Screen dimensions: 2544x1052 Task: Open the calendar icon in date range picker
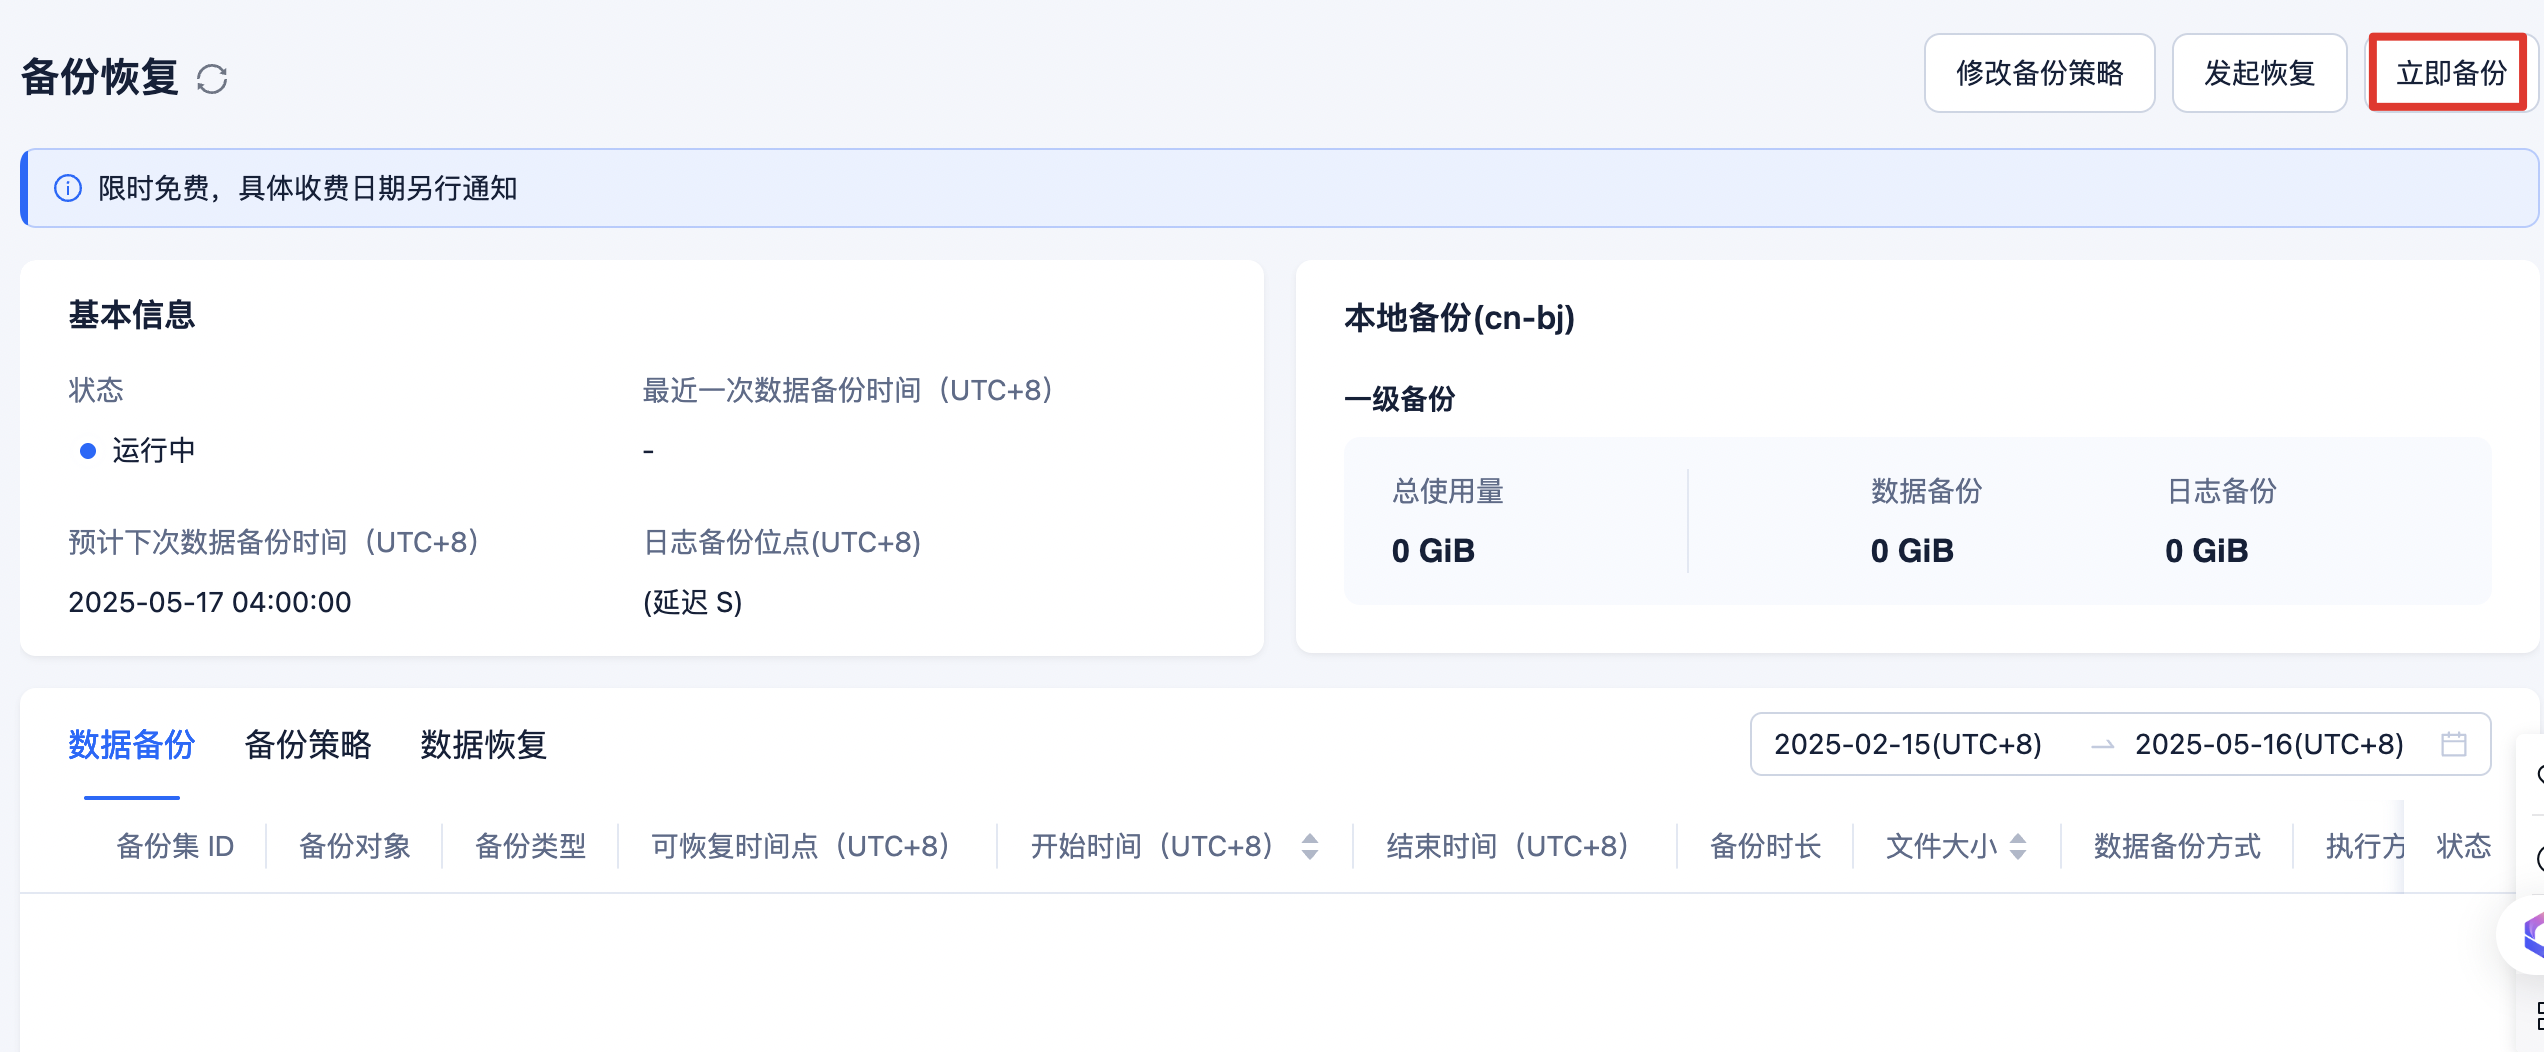pos(2453,744)
